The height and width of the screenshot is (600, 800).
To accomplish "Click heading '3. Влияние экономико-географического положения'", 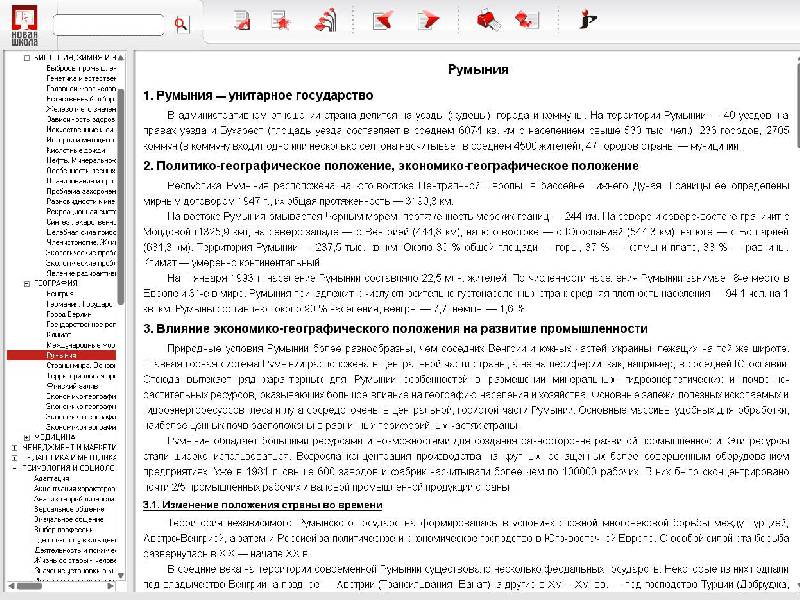I will point(395,329).
